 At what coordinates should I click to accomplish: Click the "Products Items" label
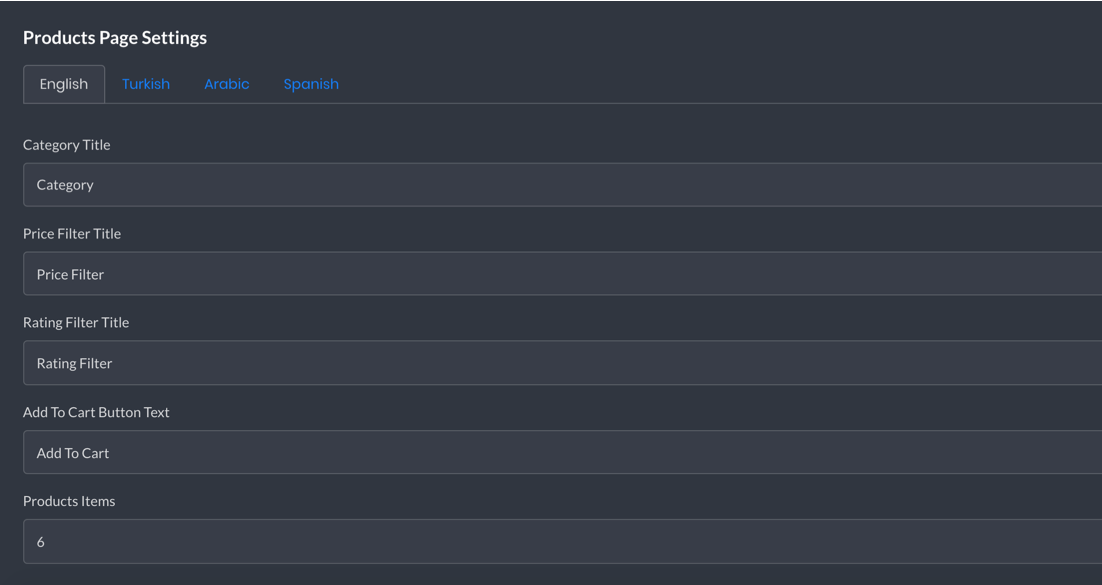click(x=69, y=501)
